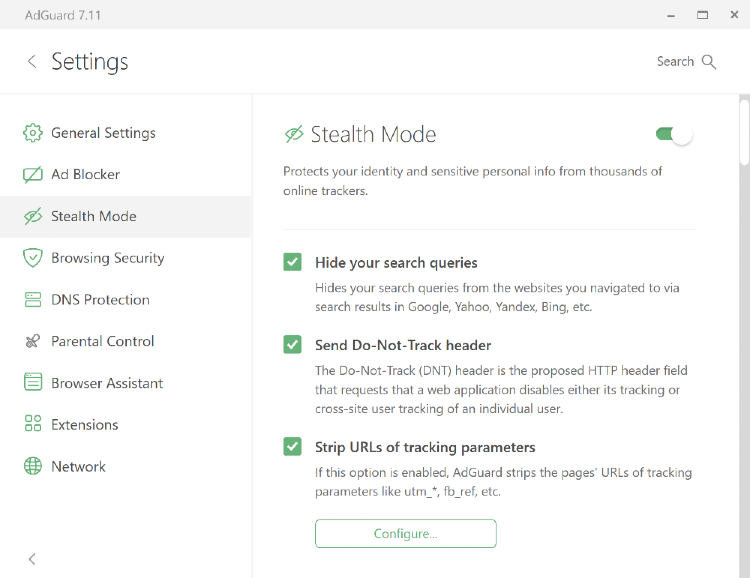Open the Extensions settings section
This screenshot has width=750, height=578.
click(85, 425)
